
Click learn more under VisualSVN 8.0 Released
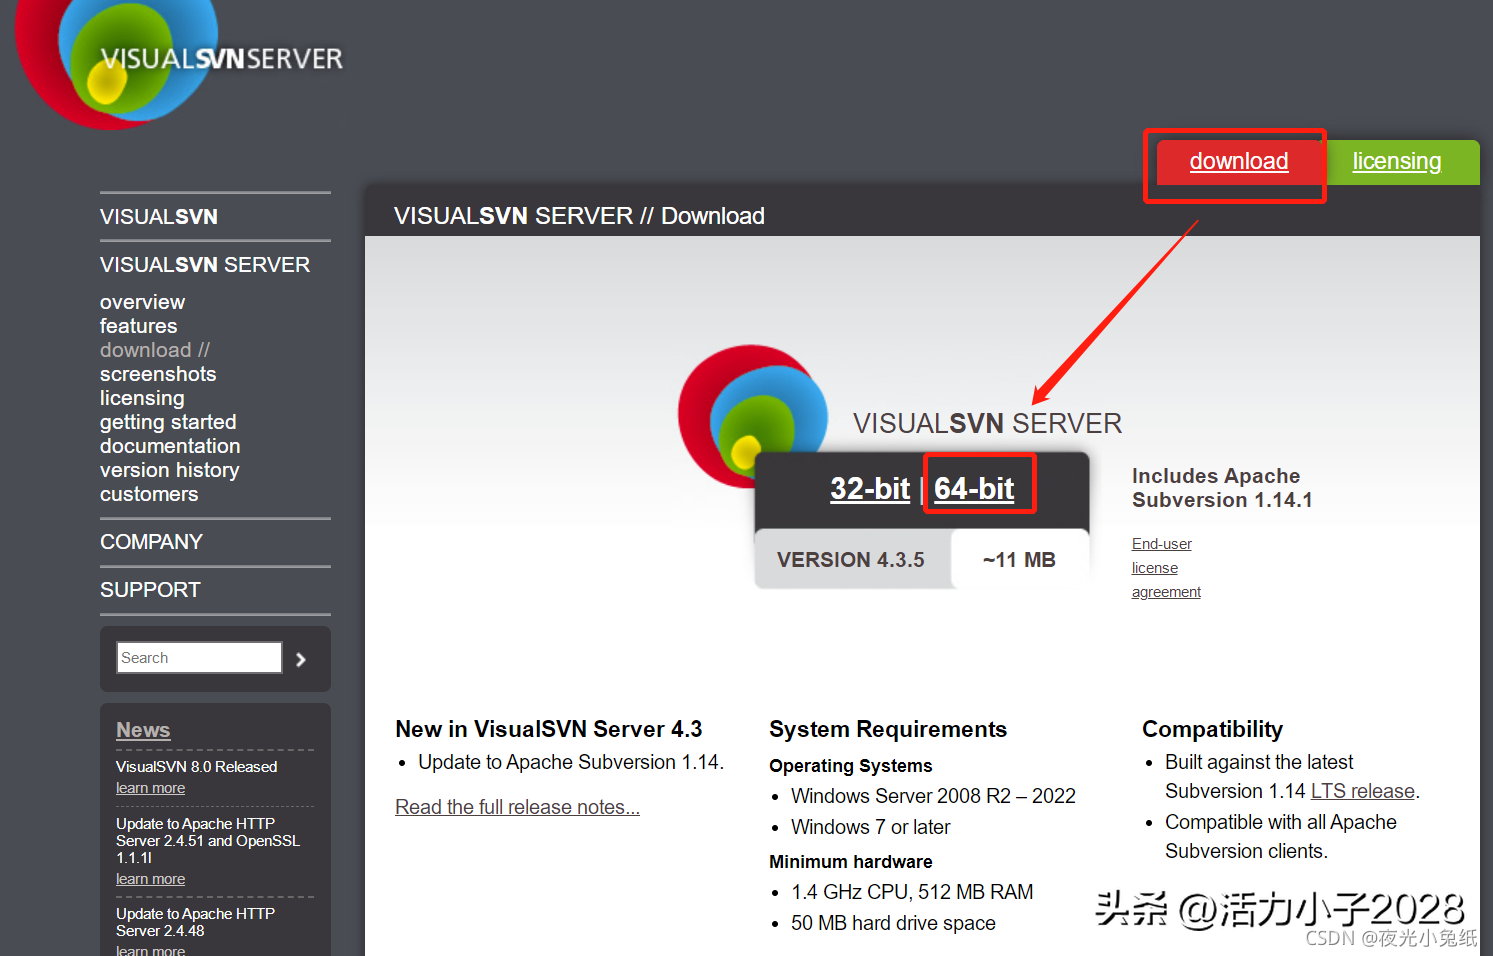[x=150, y=788]
